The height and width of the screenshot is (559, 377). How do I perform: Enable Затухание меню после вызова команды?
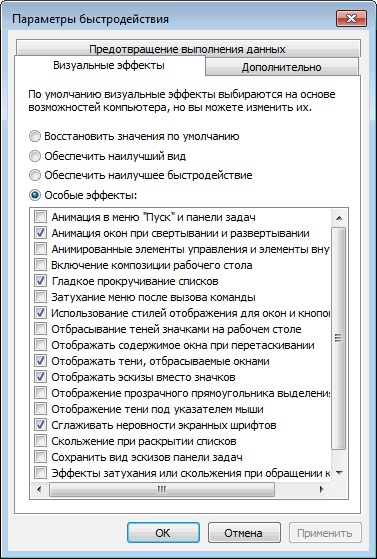40,297
